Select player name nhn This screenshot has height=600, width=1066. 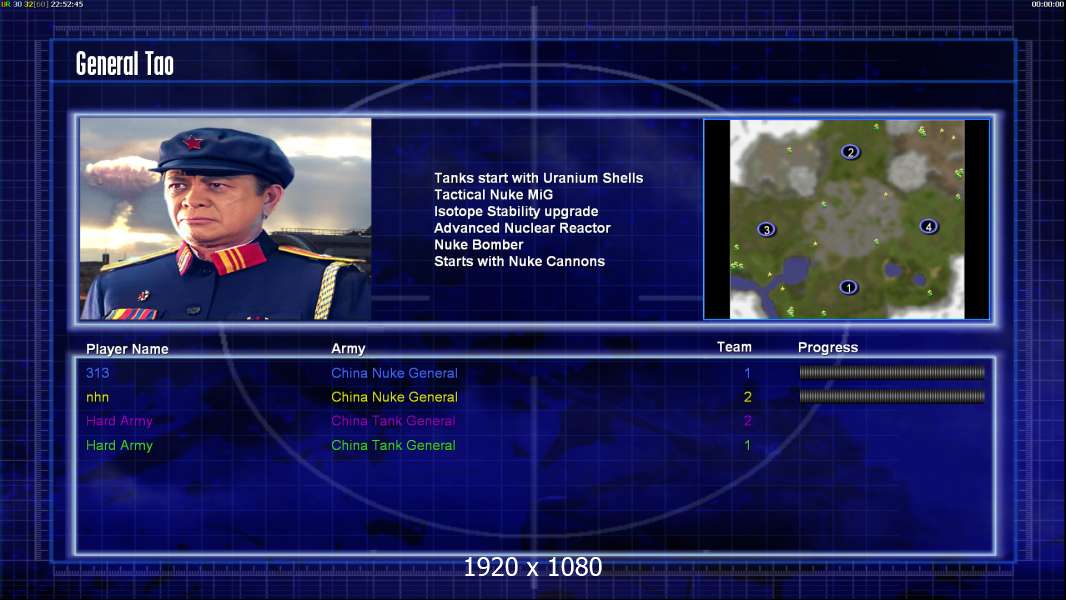[97, 398]
